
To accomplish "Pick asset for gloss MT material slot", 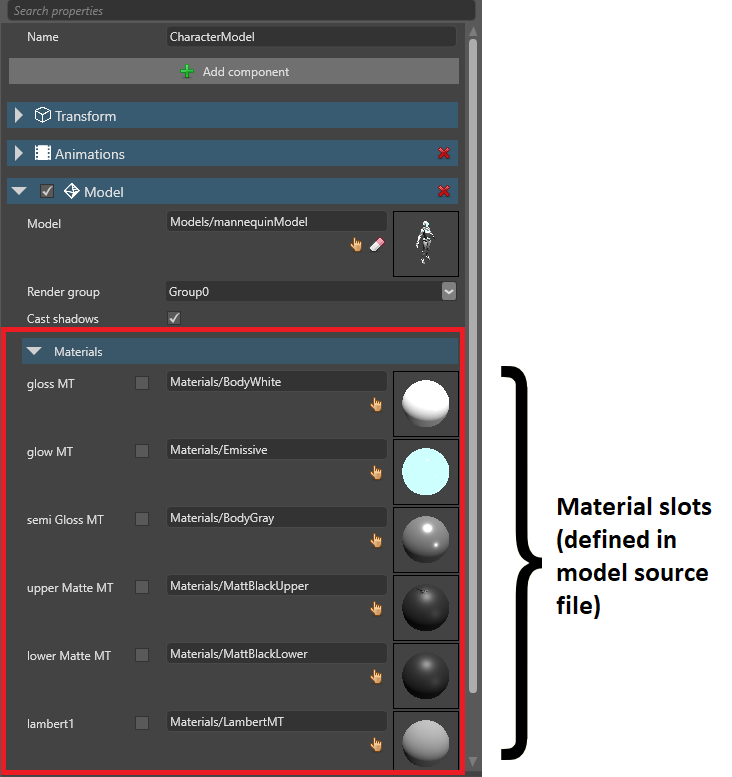I will [x=377, y=405].
